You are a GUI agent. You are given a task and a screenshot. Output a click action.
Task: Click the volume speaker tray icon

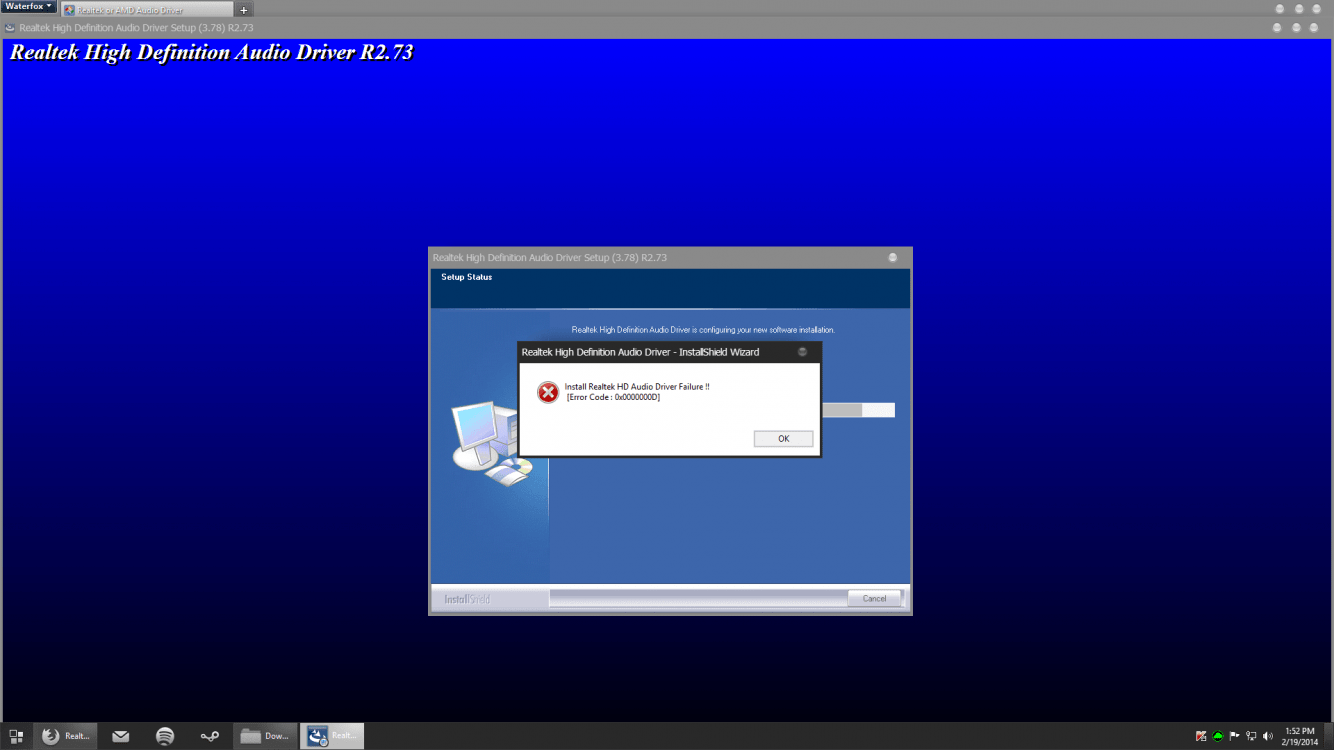pyautogui.click(x=1267, y=736)
